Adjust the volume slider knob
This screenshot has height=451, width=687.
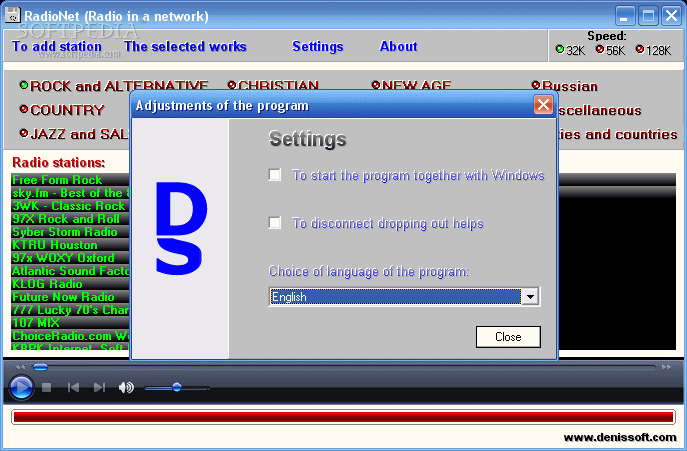pos(177,387)
